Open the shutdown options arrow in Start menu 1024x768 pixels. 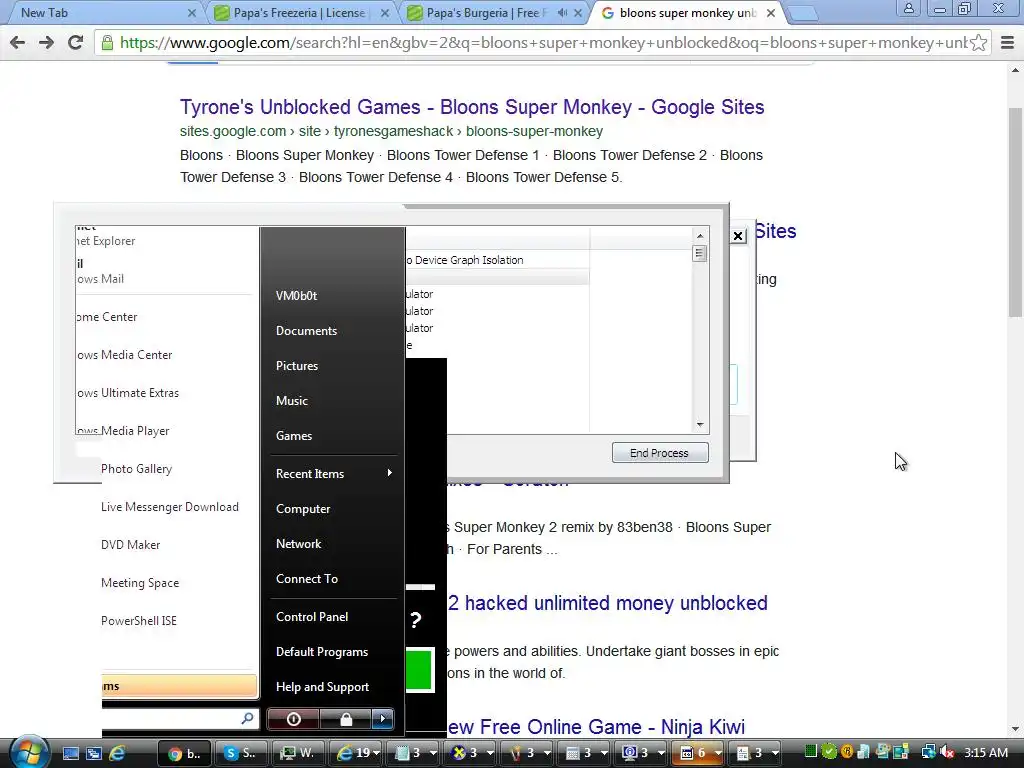pos(383,719)
